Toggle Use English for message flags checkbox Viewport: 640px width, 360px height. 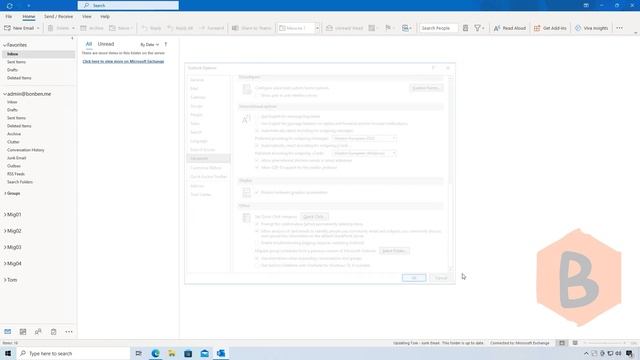pyautogui.click(x=257, y=116)
